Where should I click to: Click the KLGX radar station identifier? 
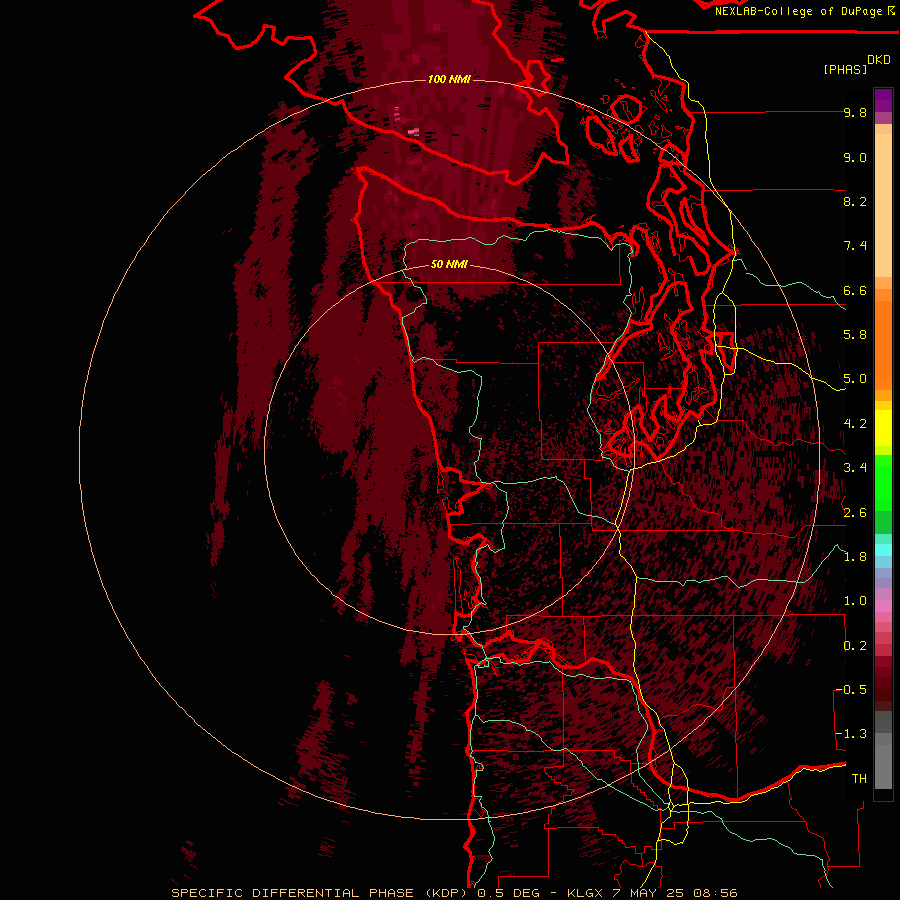(x=585, y=893)
